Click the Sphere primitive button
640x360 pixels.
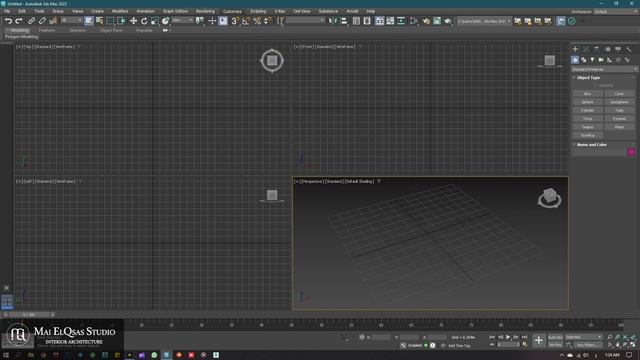pos(587,102)
